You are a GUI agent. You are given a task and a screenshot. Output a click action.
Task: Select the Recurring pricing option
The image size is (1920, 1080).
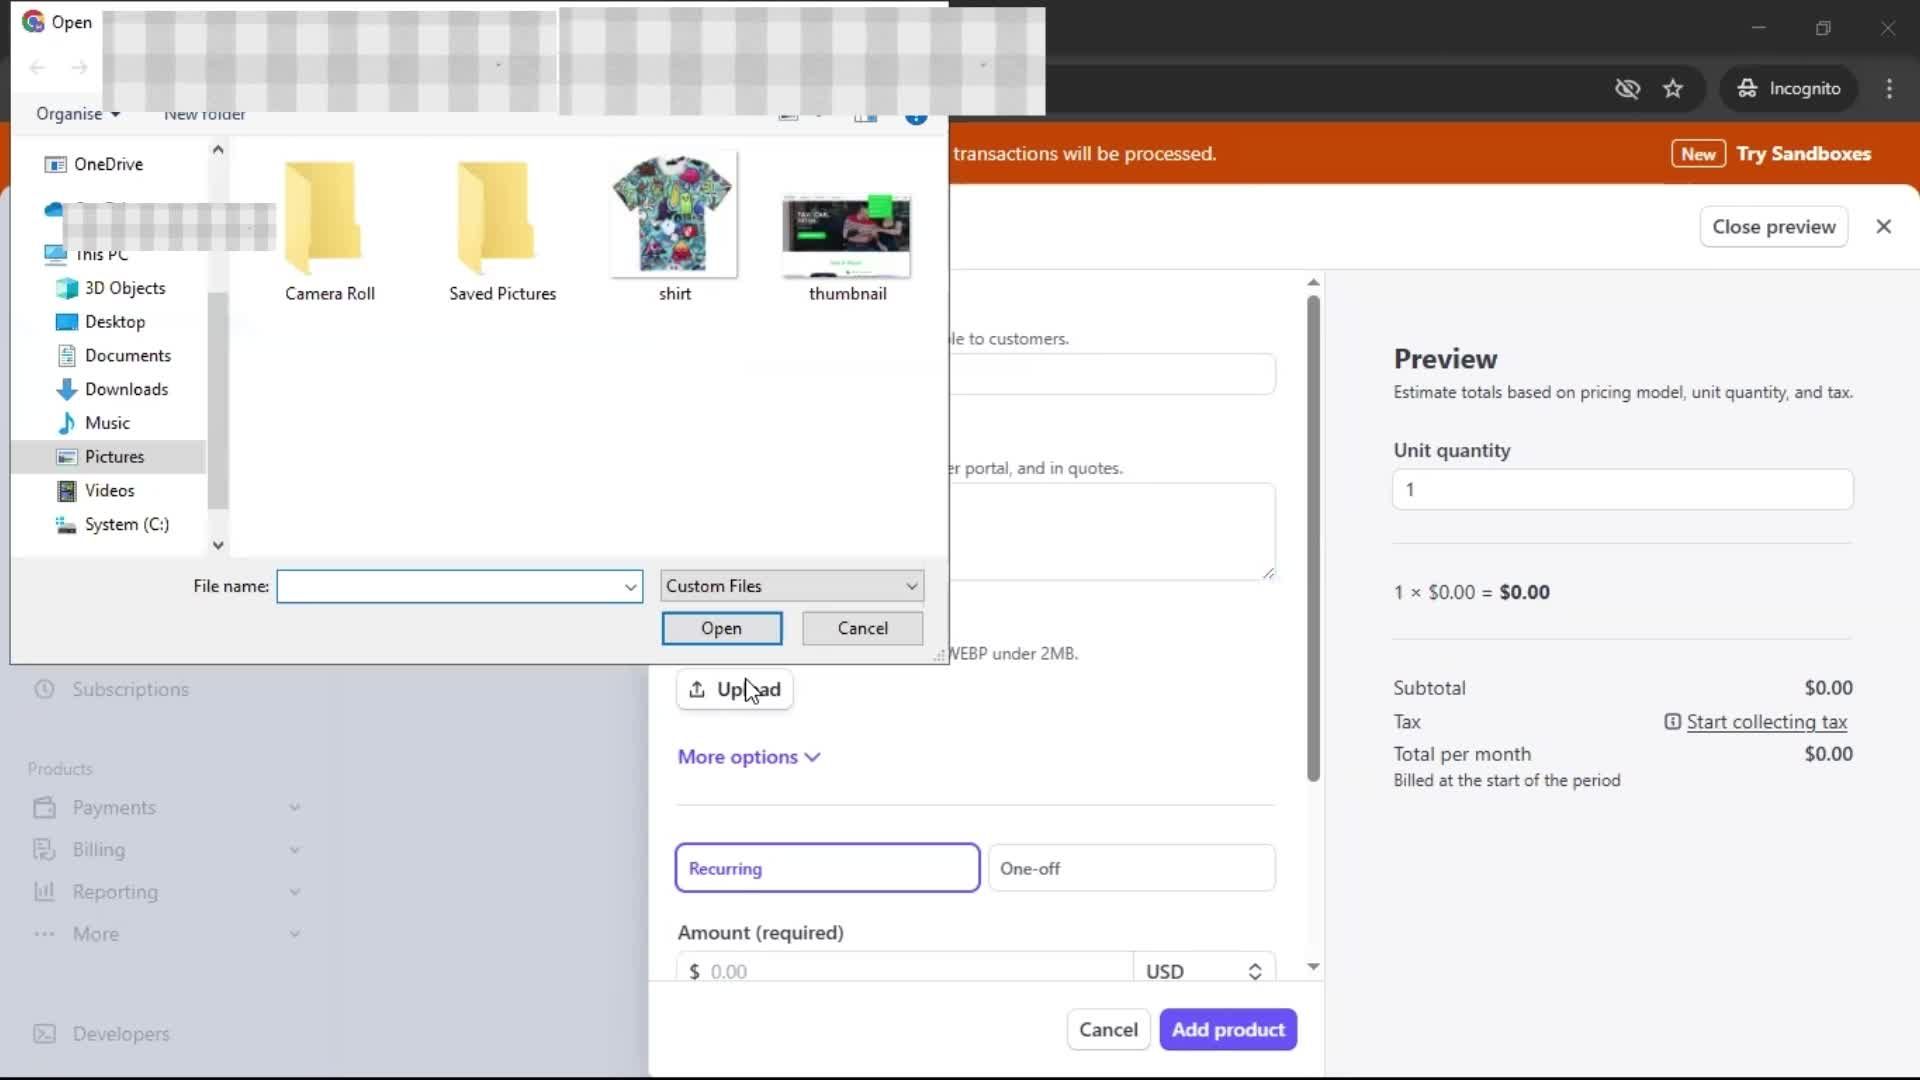pos(827,868)
